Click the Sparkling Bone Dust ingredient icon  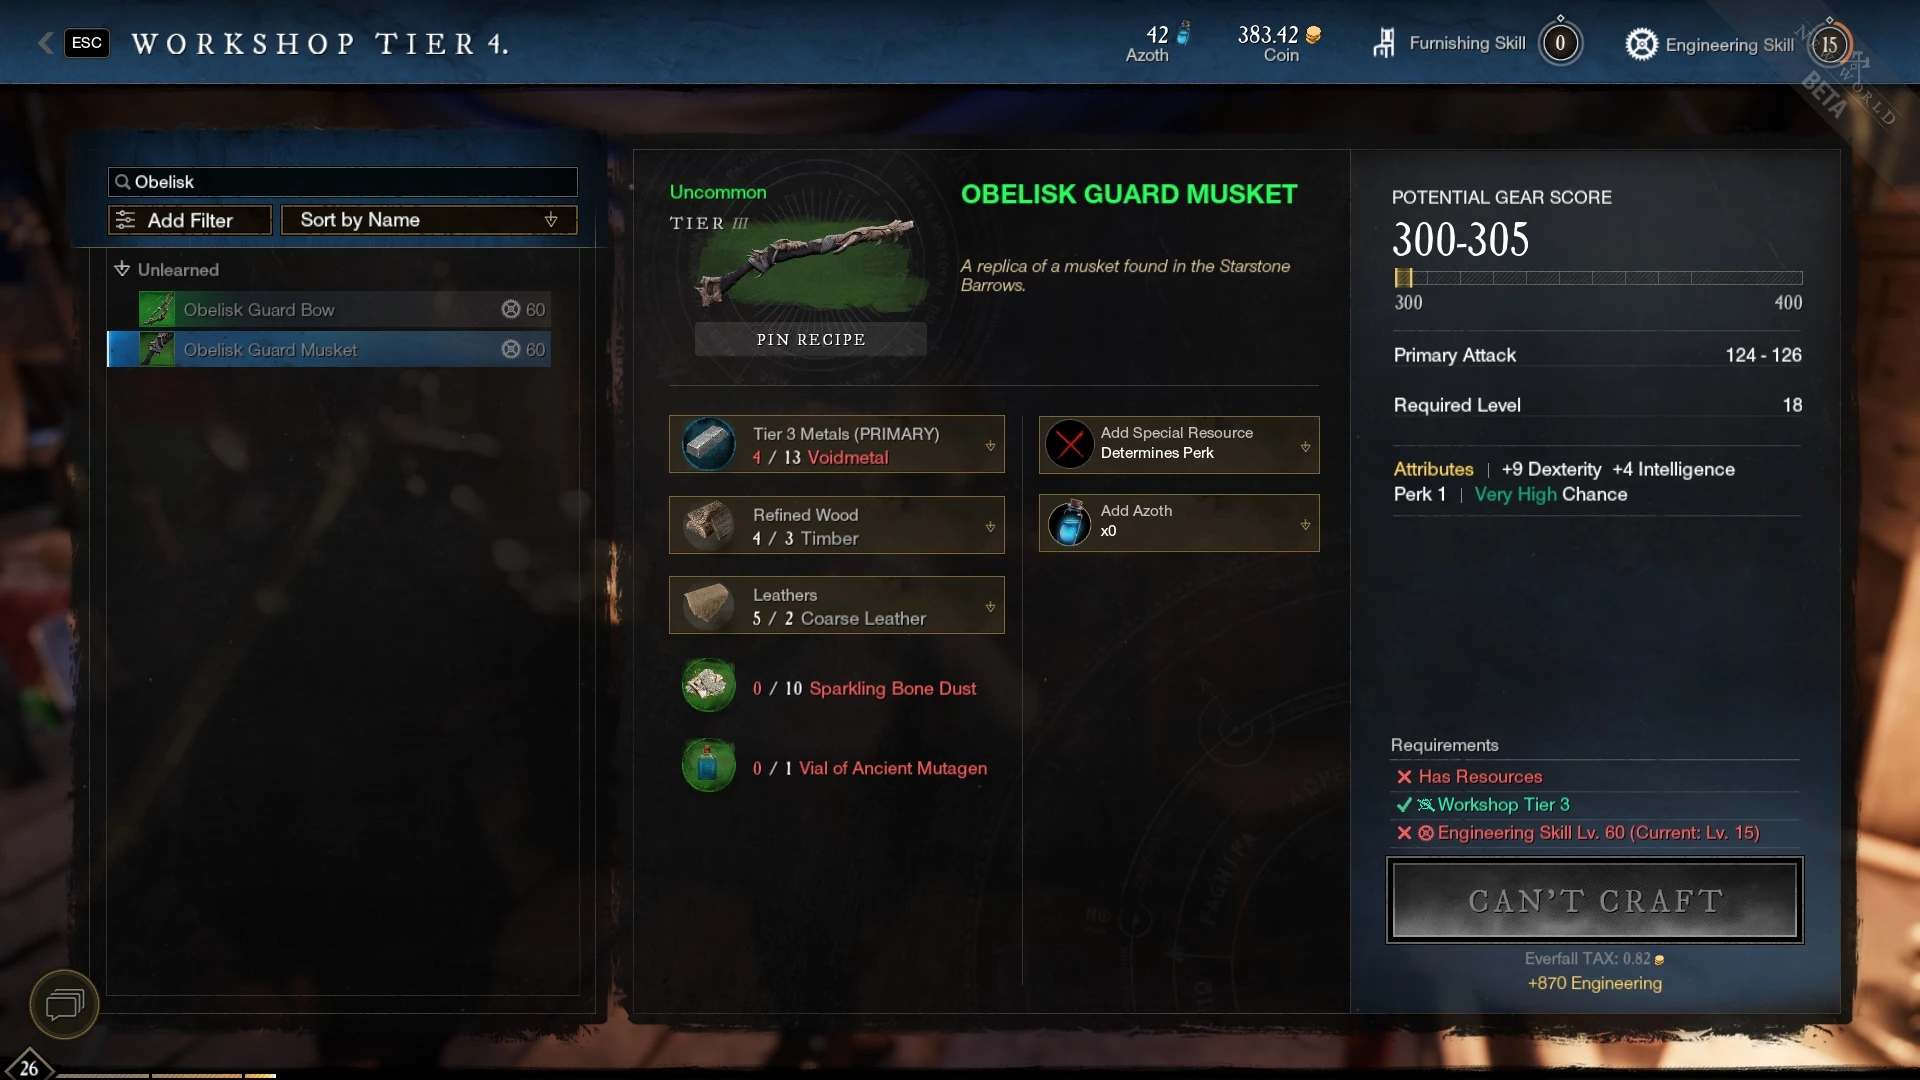[x=708, y=685]
